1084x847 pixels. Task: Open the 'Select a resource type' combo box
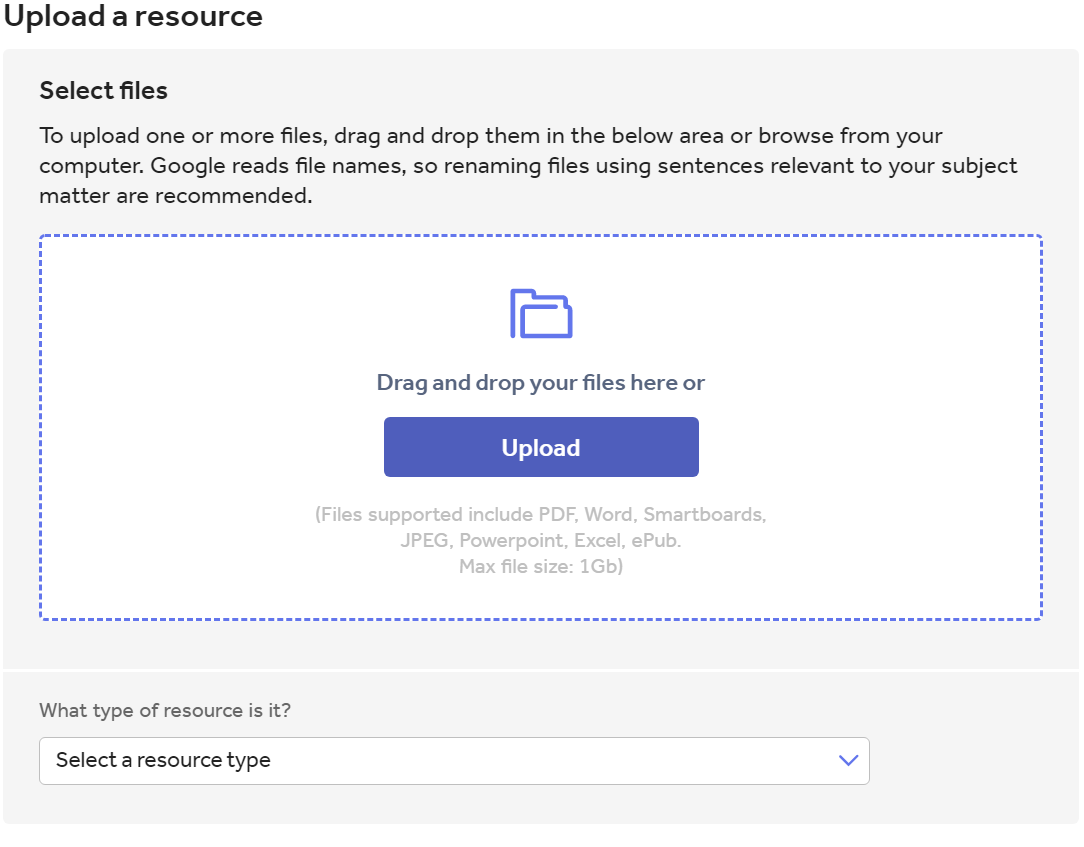(x=454, y=761)
